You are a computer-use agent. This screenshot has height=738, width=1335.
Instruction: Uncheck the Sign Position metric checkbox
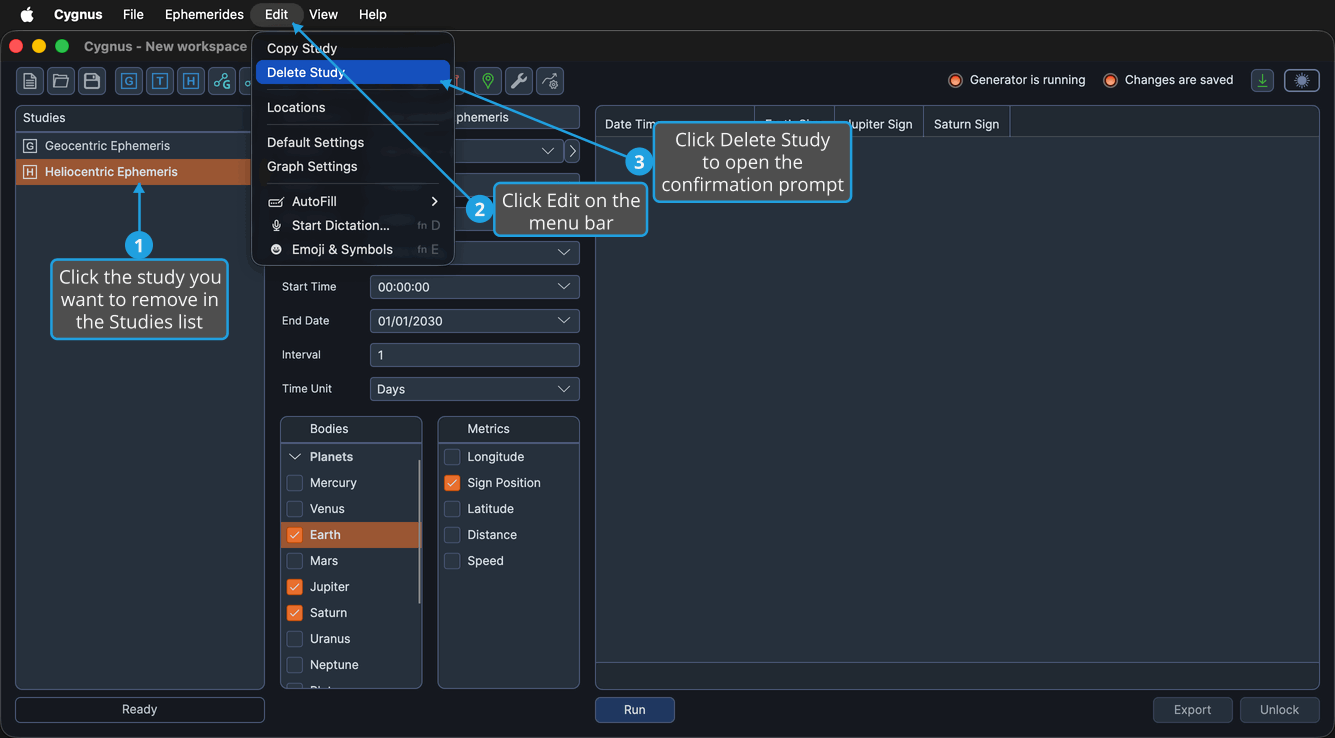(452, 483)
